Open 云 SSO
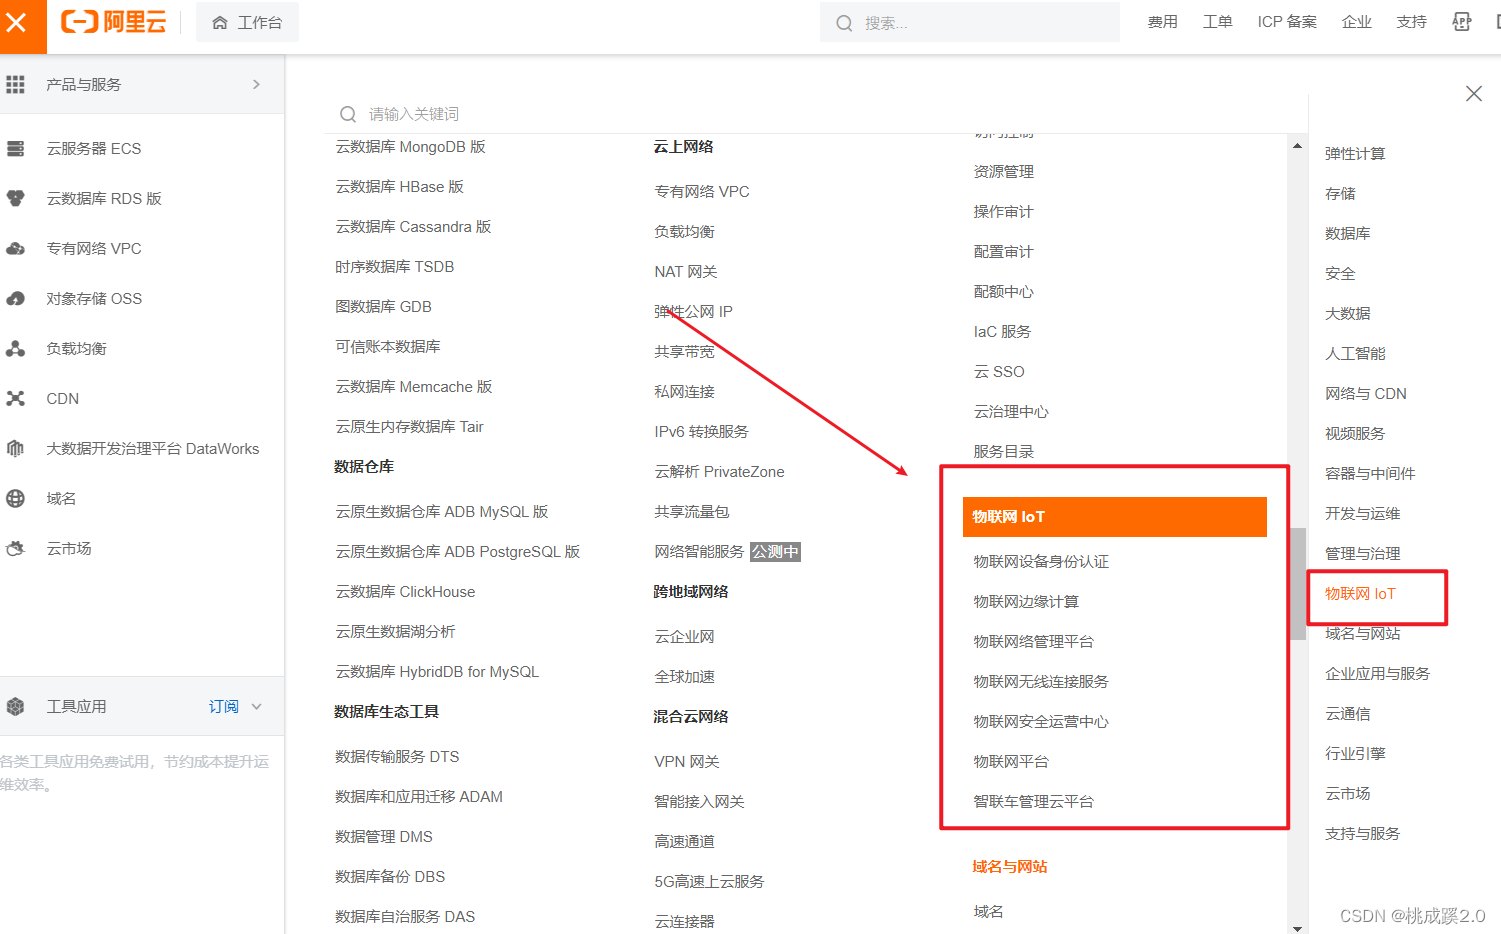The width and height of the screenshot is (1501, 934). (999, 372)
